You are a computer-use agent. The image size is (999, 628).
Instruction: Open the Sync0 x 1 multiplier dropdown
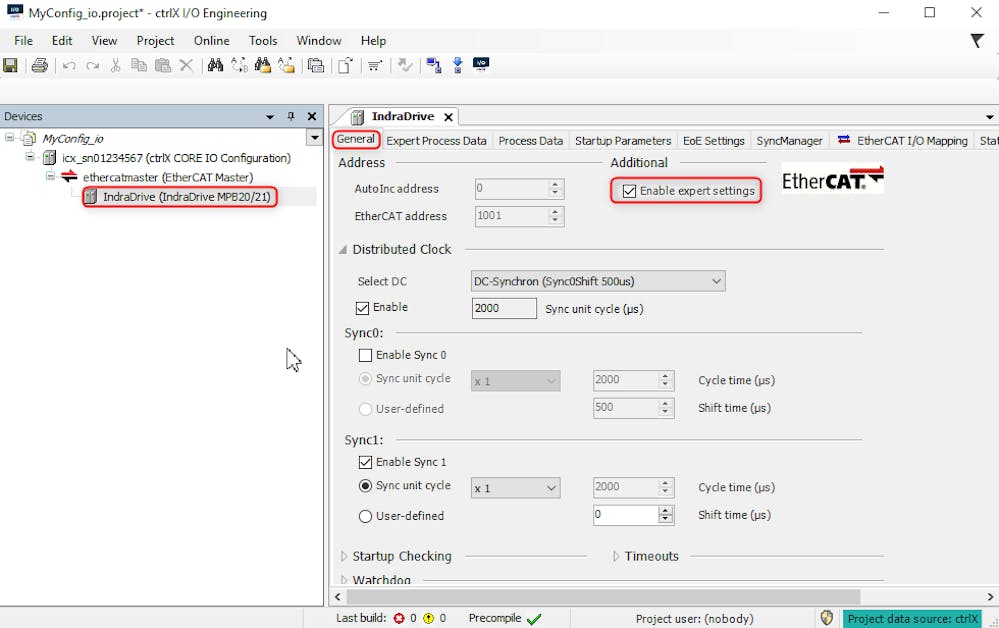point(515,381)
